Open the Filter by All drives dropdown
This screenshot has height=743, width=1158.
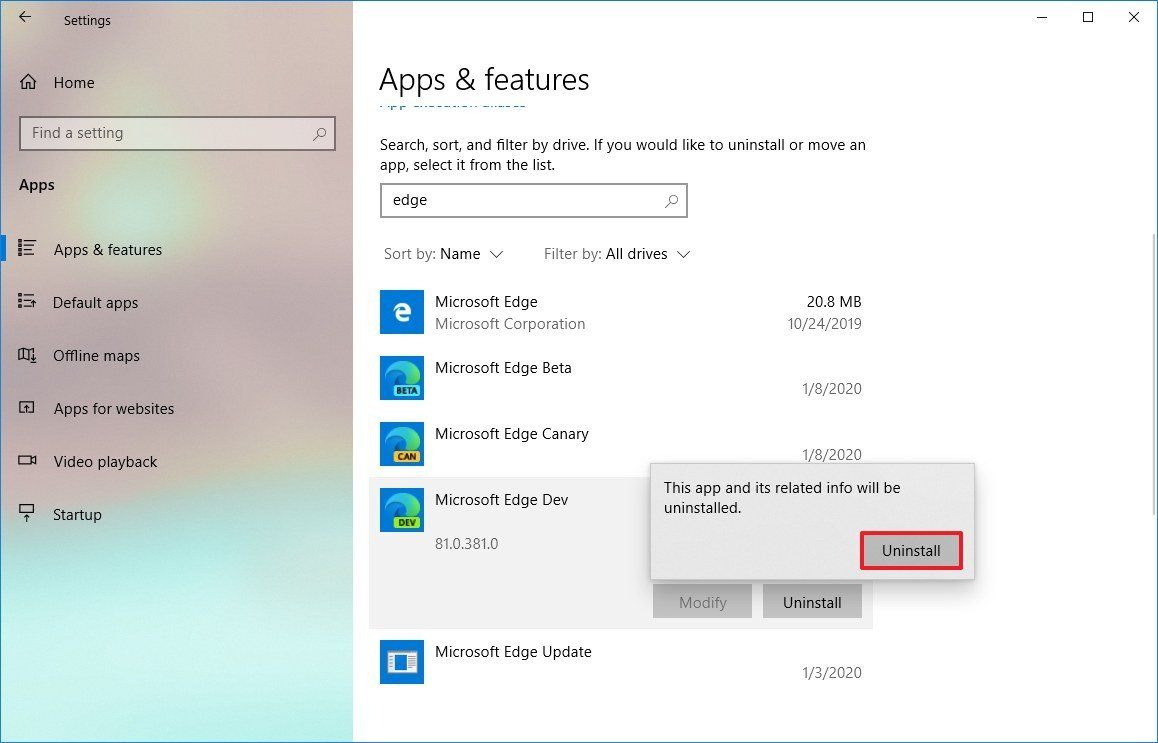coord(617,254)
